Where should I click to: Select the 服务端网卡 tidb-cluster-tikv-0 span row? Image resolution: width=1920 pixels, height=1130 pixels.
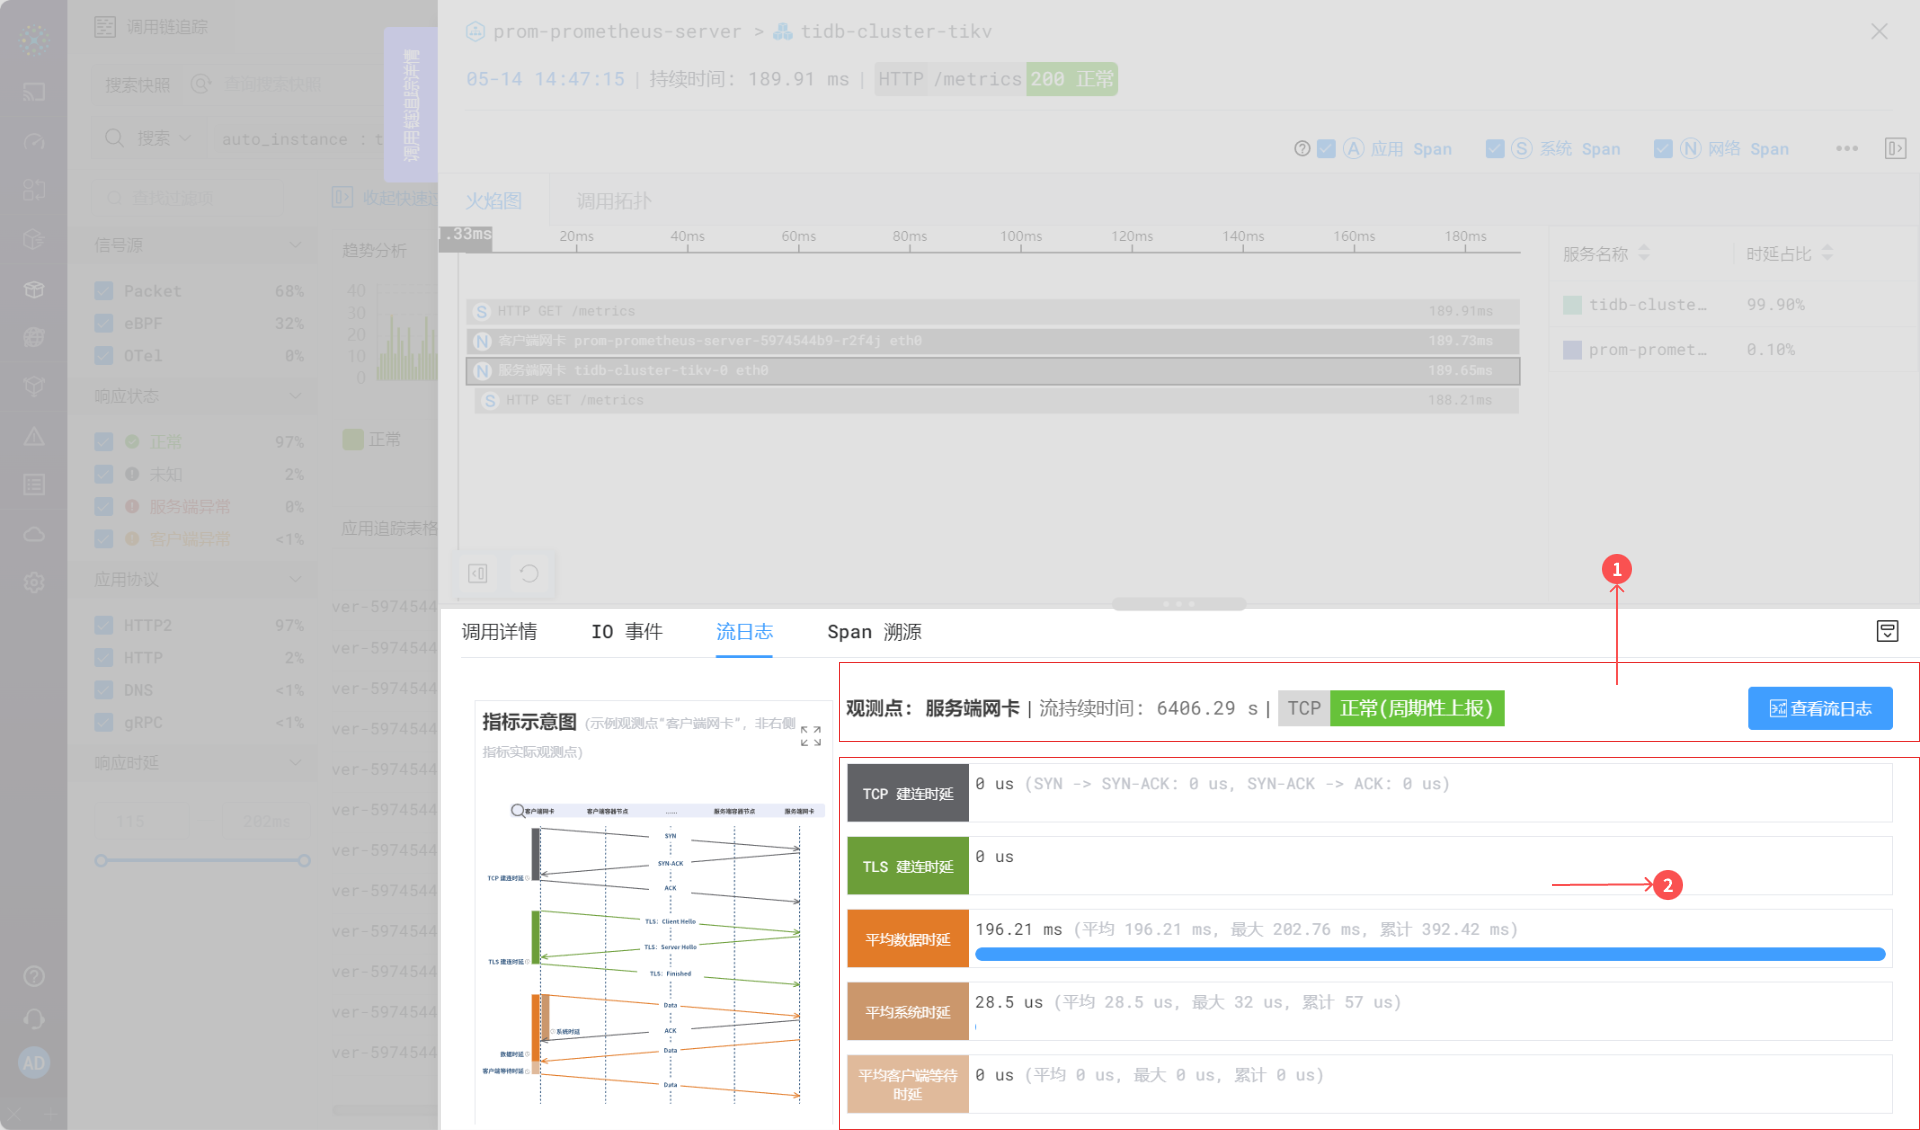pos(992,371)
